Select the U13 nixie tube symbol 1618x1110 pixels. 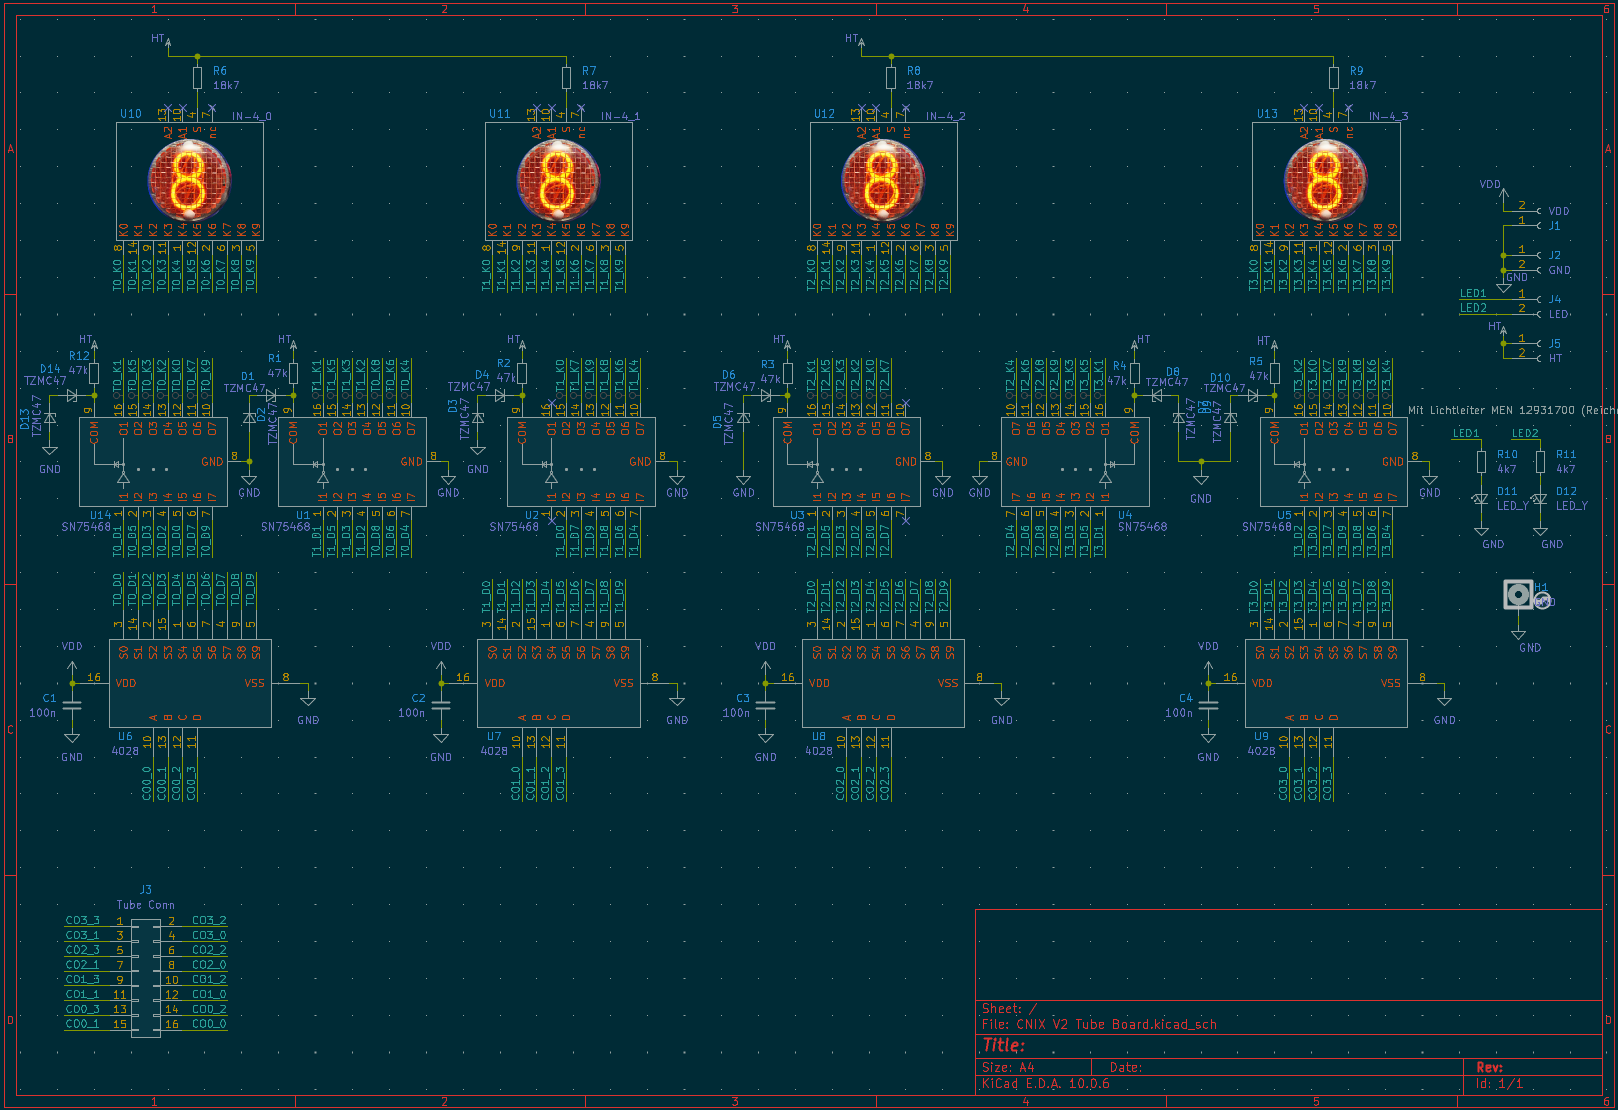(1326, 180)
